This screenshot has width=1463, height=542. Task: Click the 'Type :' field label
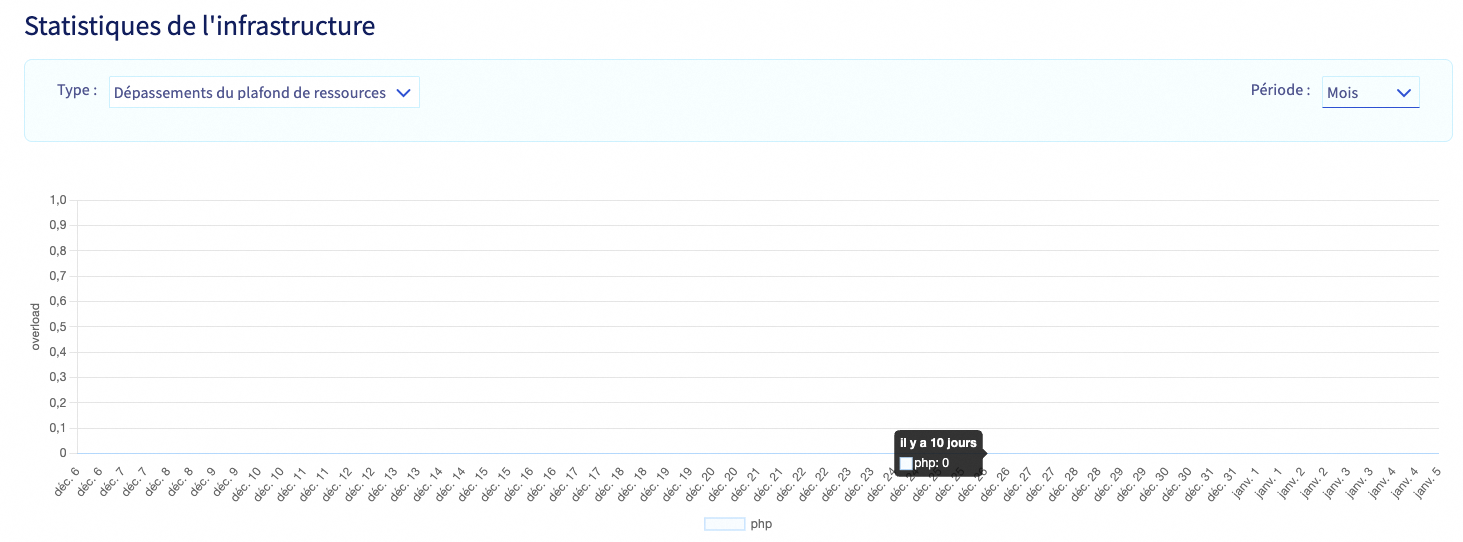click(x=77, y=90)
